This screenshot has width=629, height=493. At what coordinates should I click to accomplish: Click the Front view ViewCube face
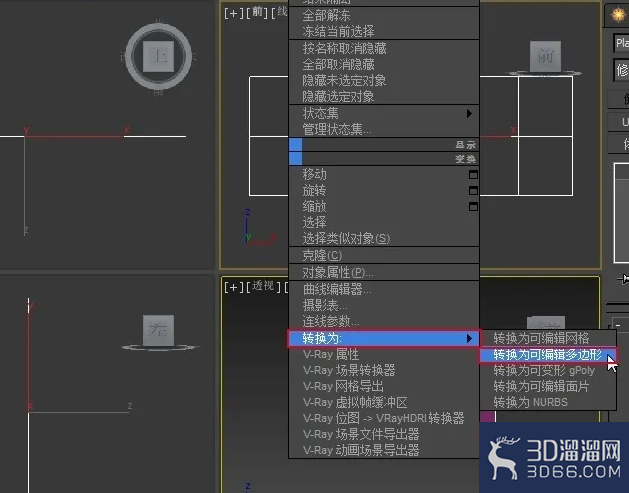[x=545, y=57]
